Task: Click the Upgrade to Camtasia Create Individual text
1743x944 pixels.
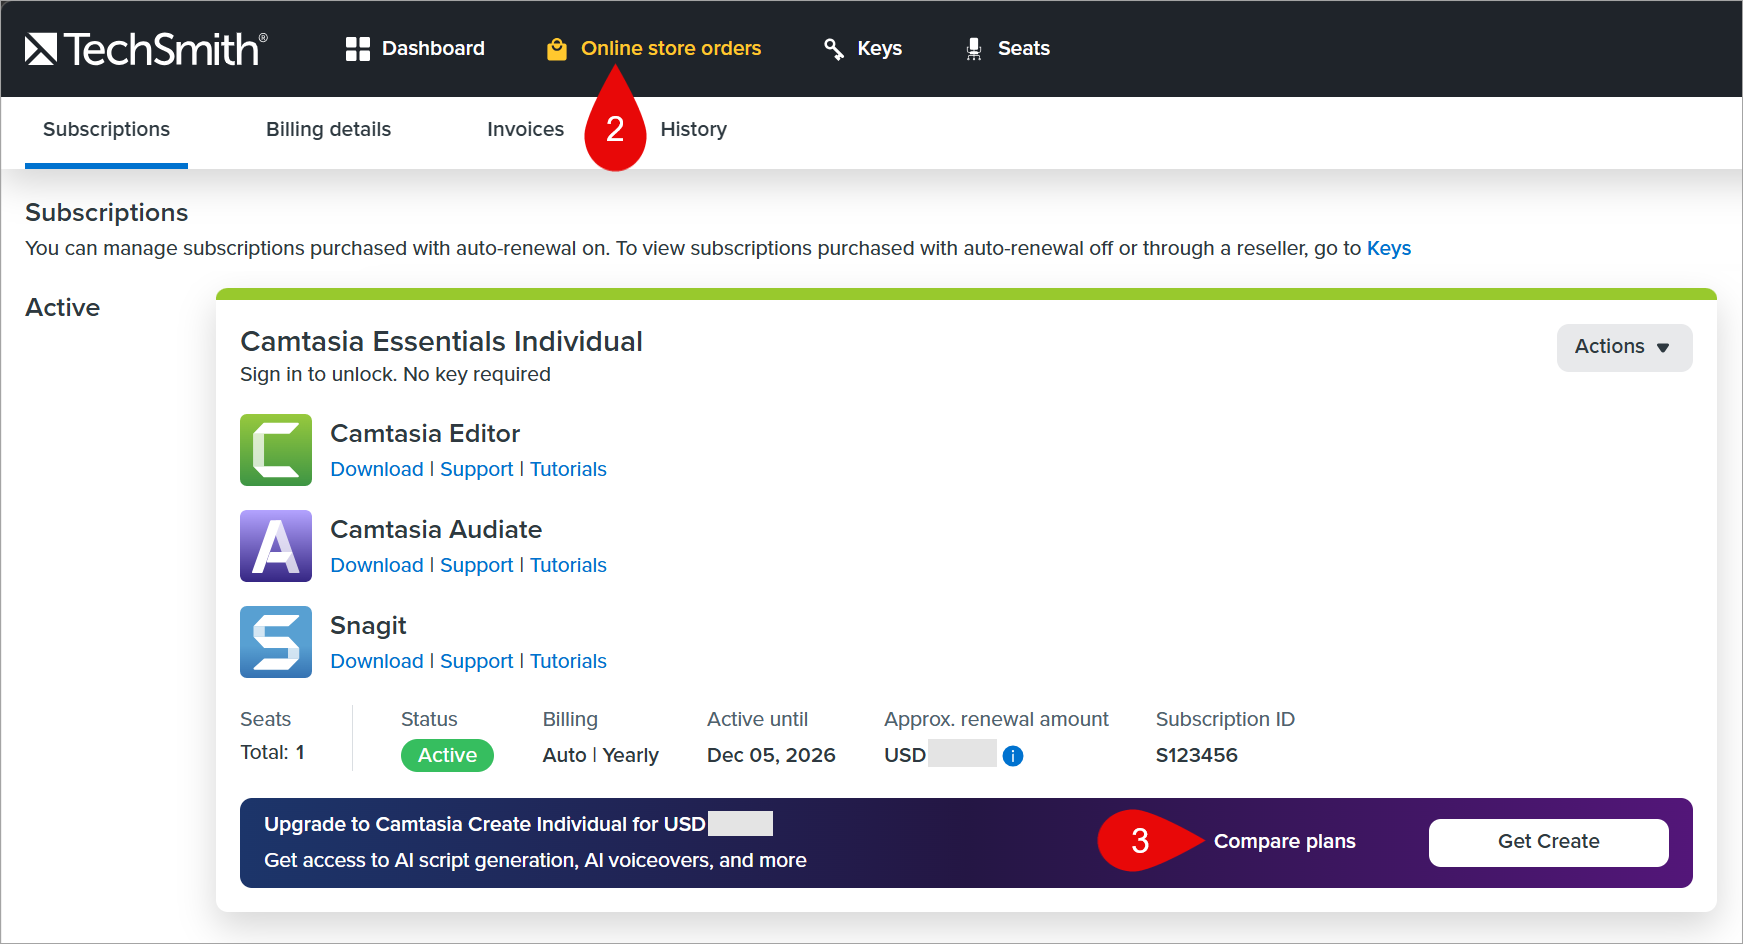Action: (x=485, y=824)
